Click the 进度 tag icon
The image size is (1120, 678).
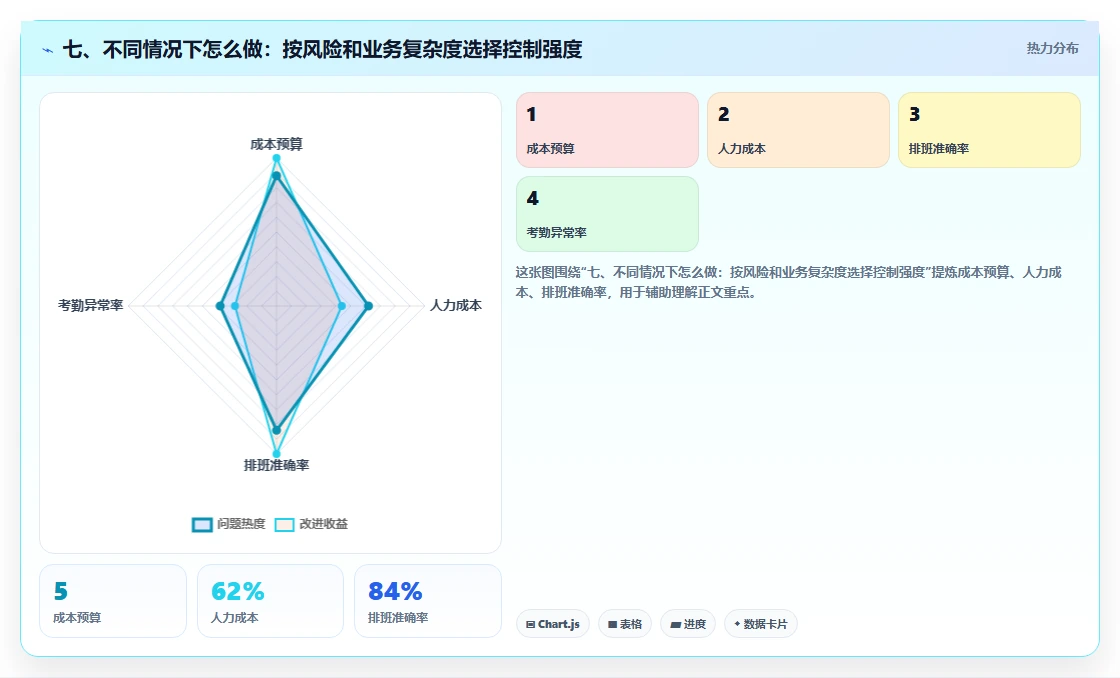tap(675, 624)
